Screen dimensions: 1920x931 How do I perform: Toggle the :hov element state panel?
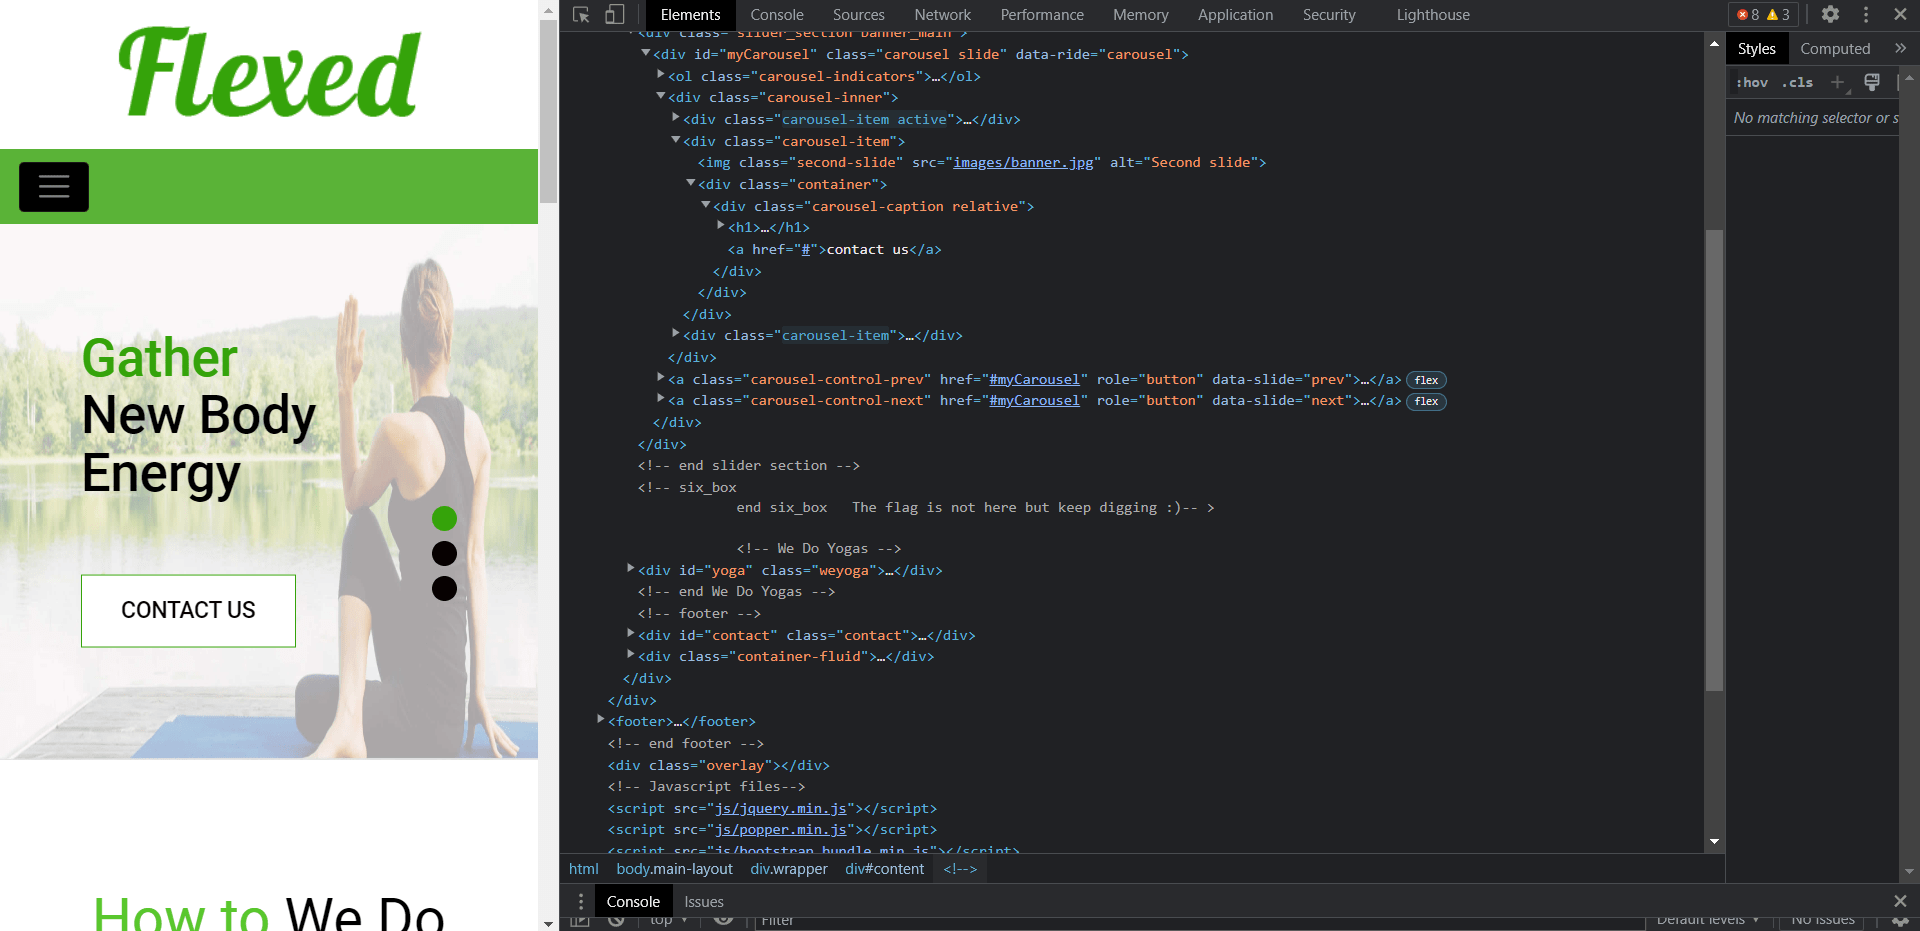[x=1752, y=83]
